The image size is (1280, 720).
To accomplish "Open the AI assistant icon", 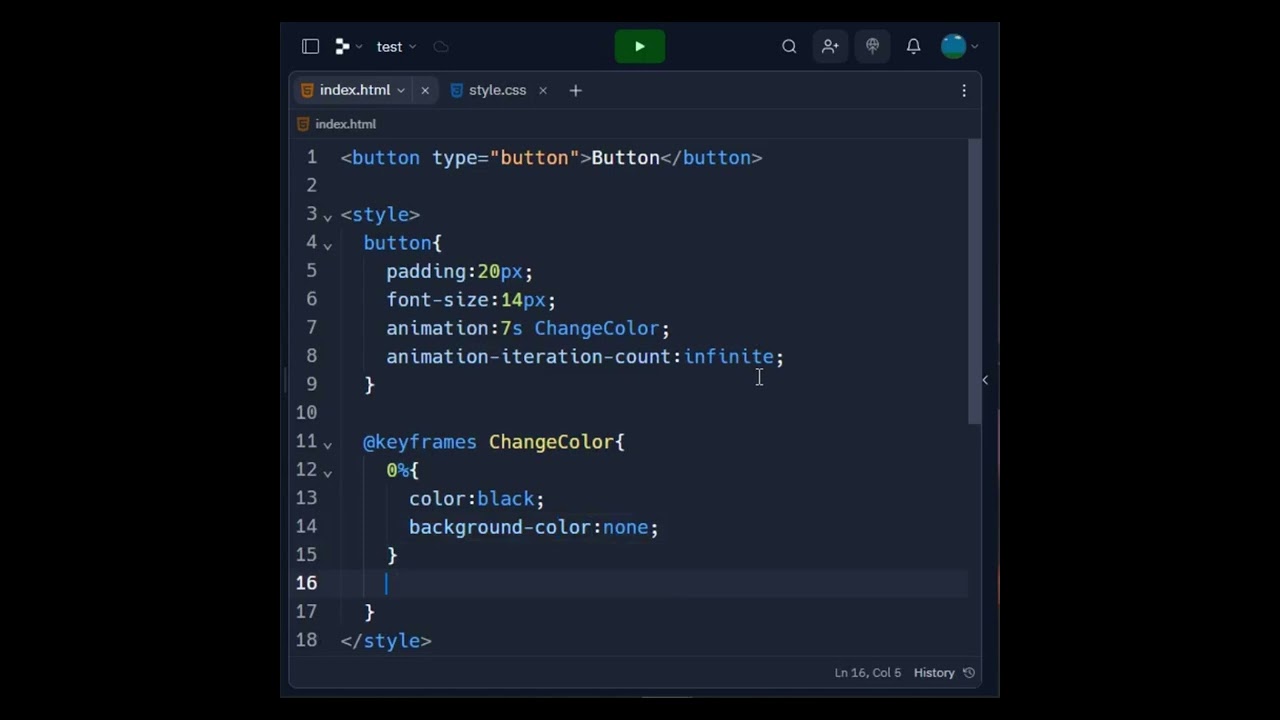I will (872, 46).
